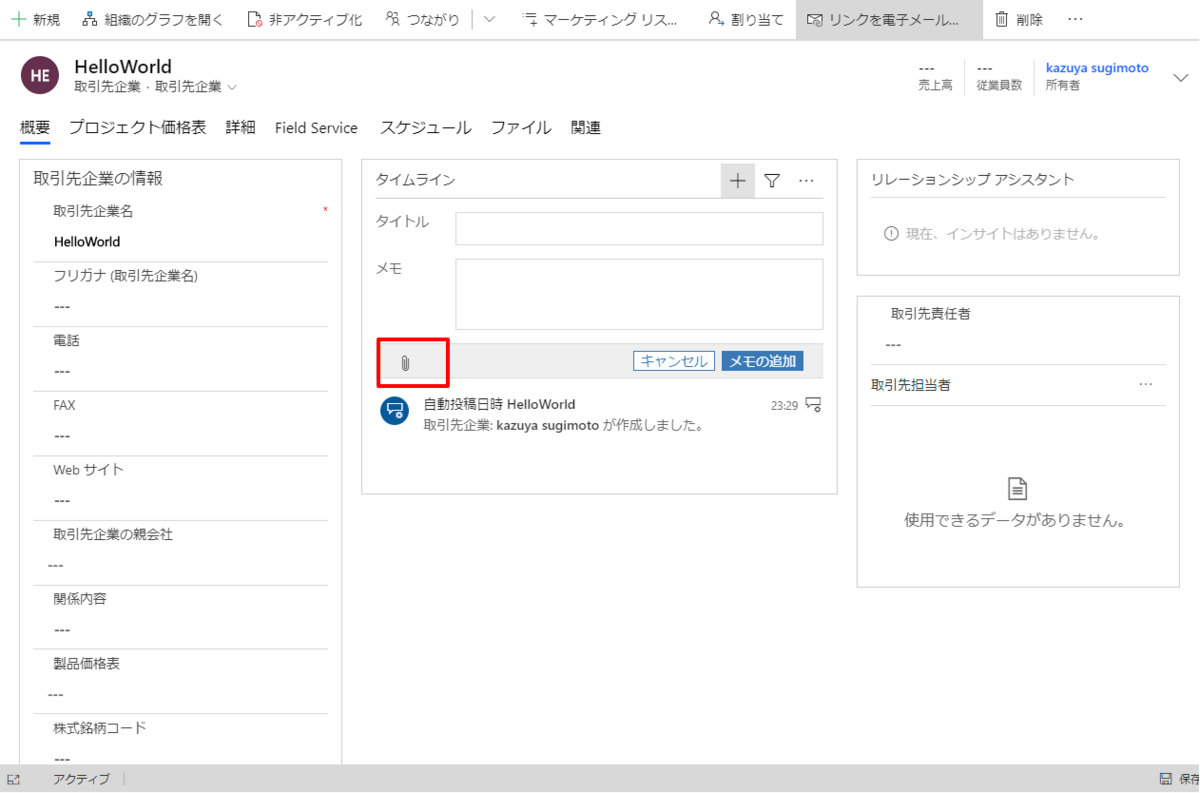This screenshot has height=793, width=1200.
Task: Click the timeline plus add icon
Action: (x=738, y=181)
